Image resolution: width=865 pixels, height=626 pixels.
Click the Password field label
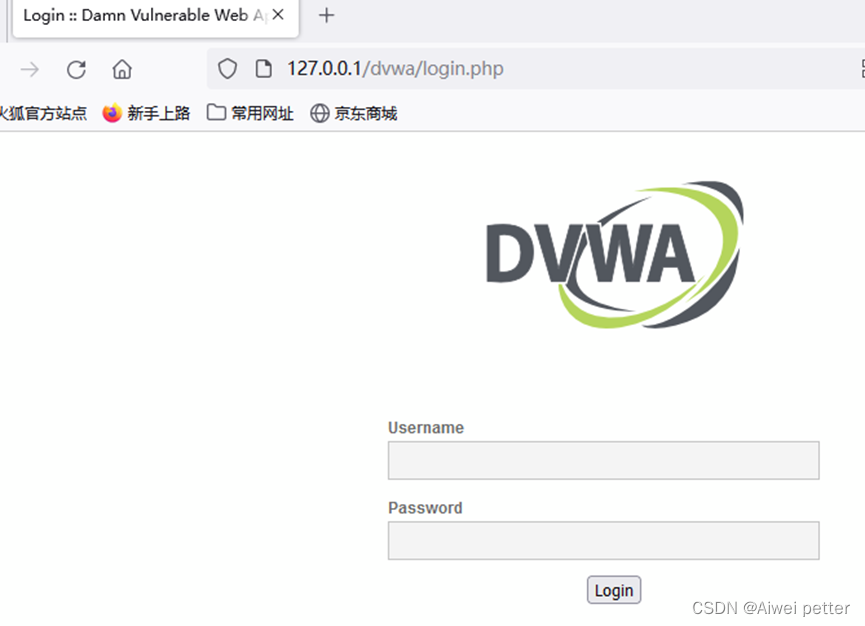point(425,508)
